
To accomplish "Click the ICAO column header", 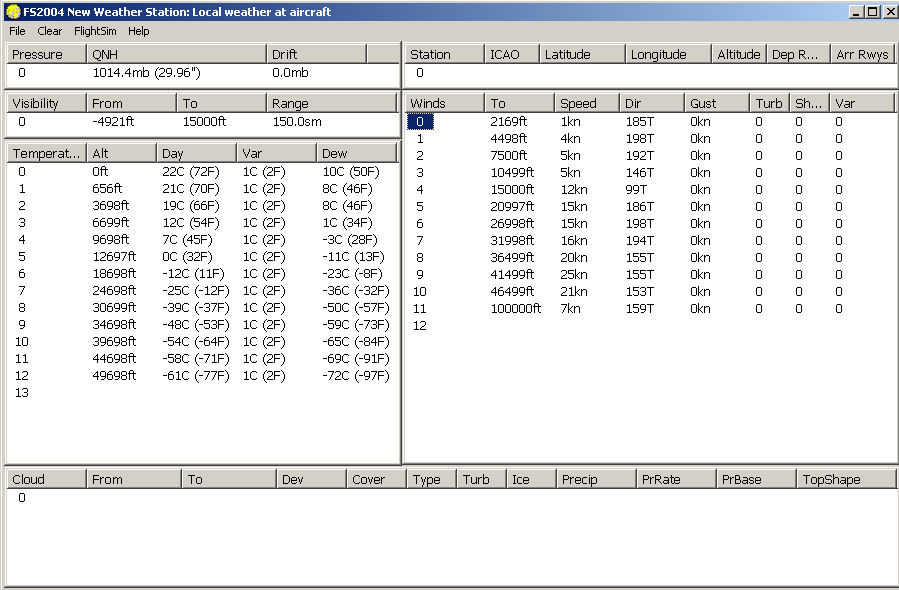I will [x=511, y=54].
